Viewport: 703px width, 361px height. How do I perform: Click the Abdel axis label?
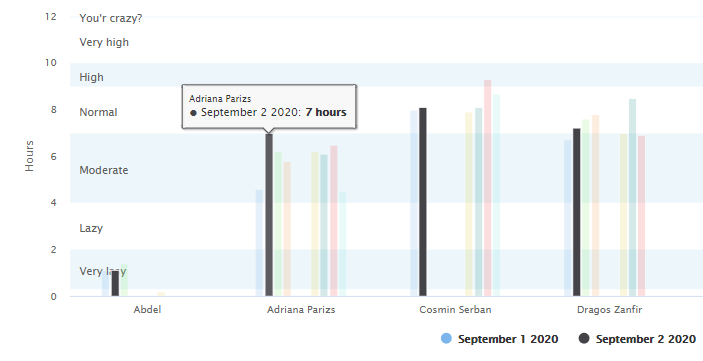(147, 309)
